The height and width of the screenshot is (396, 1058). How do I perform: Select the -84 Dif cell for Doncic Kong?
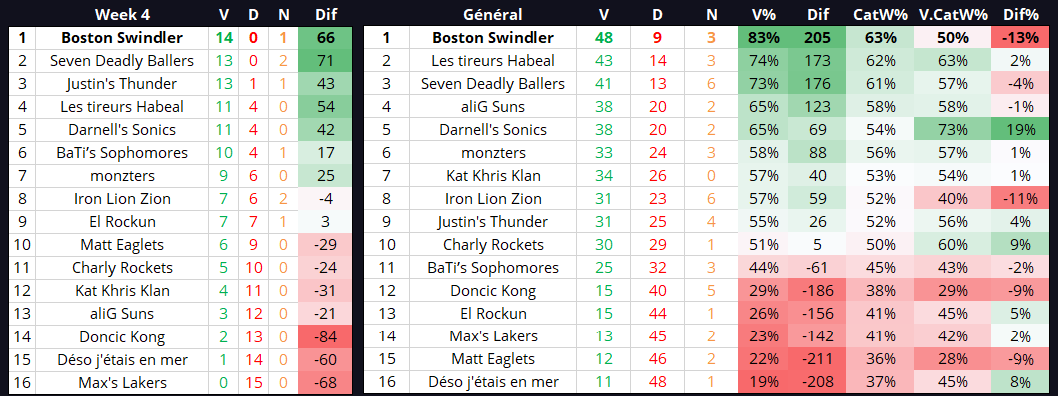327,337
